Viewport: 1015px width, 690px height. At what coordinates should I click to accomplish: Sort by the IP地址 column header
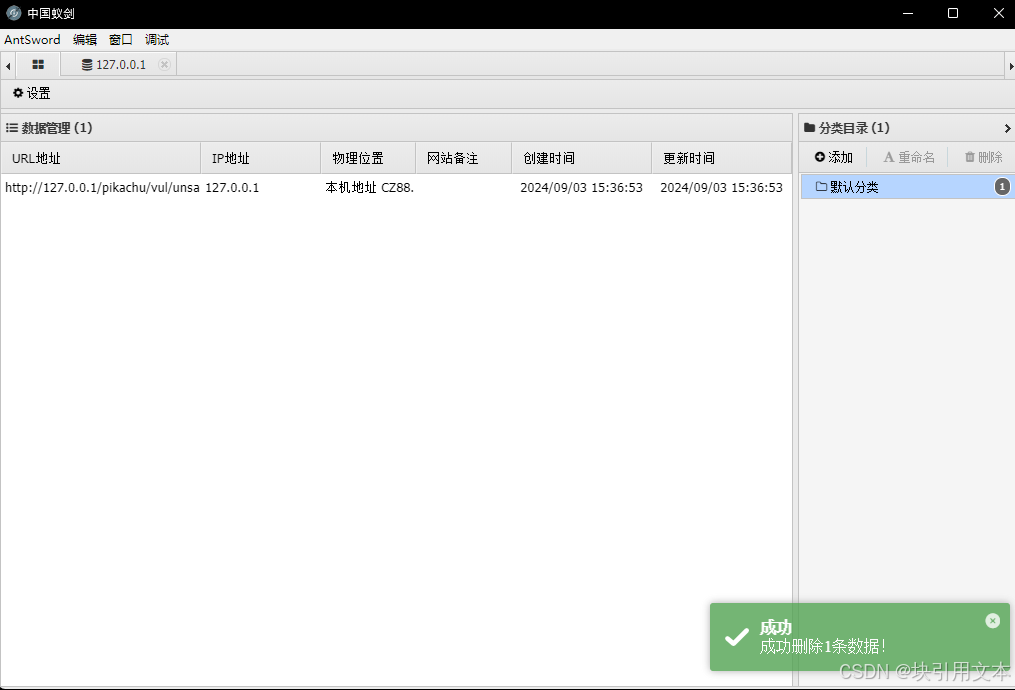261,159
